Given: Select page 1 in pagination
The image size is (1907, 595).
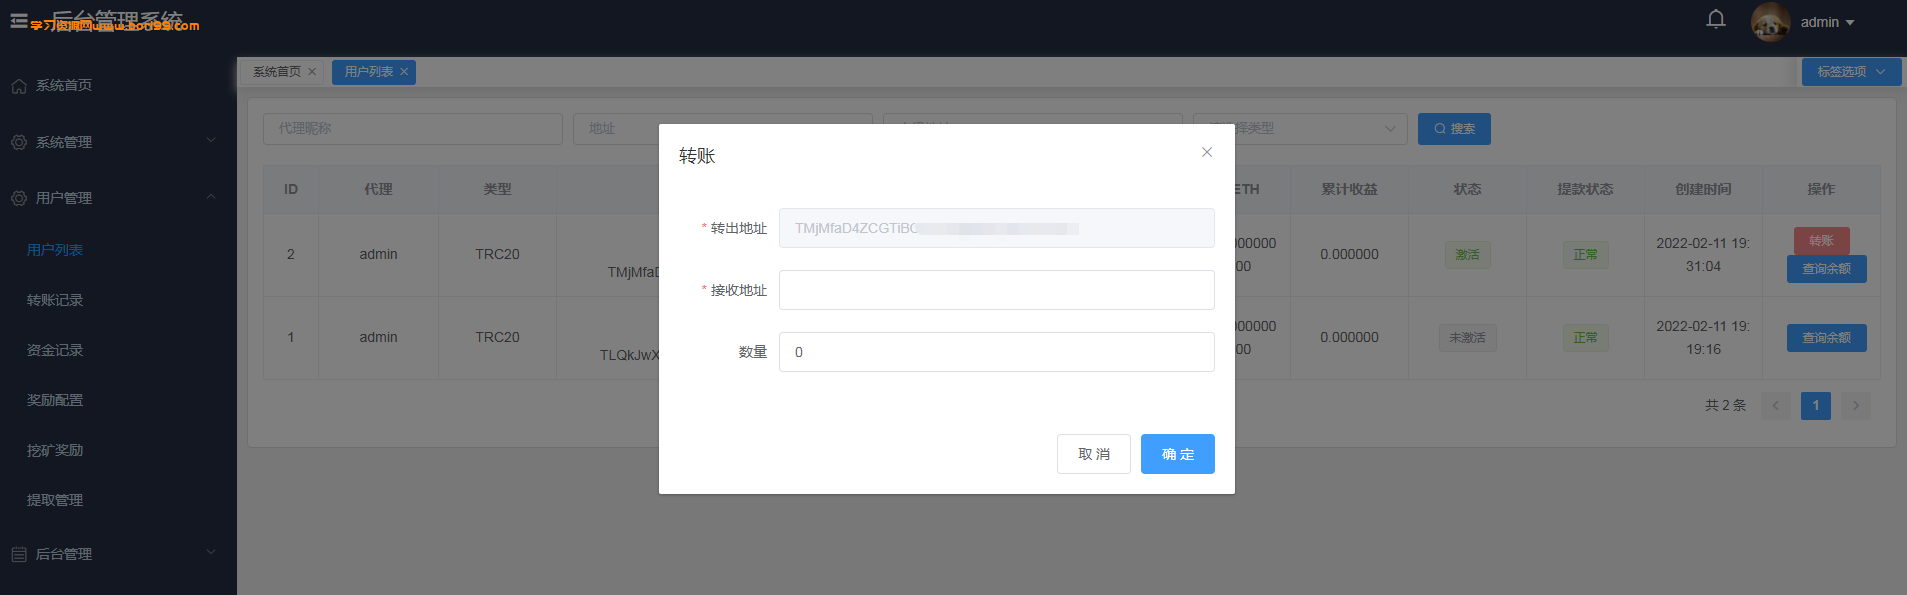Looking at the screenshot, I should coord(1816,405).
